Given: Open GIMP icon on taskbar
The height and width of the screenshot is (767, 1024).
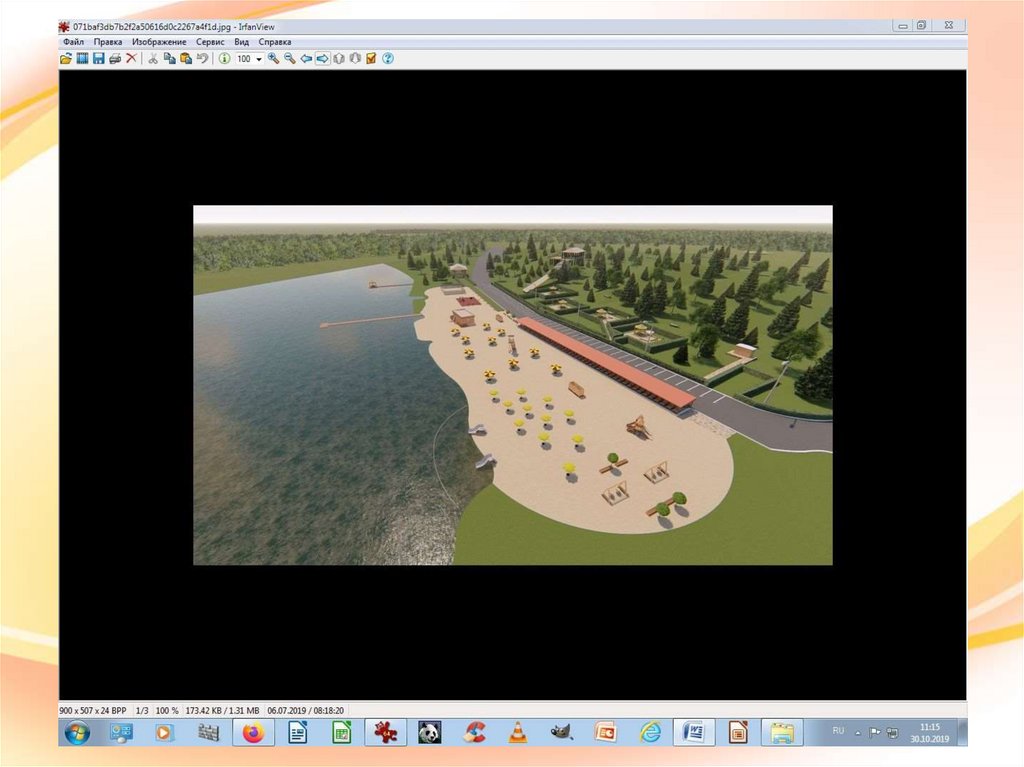Looking at the screenshot, I should click(x=562, y=733).
